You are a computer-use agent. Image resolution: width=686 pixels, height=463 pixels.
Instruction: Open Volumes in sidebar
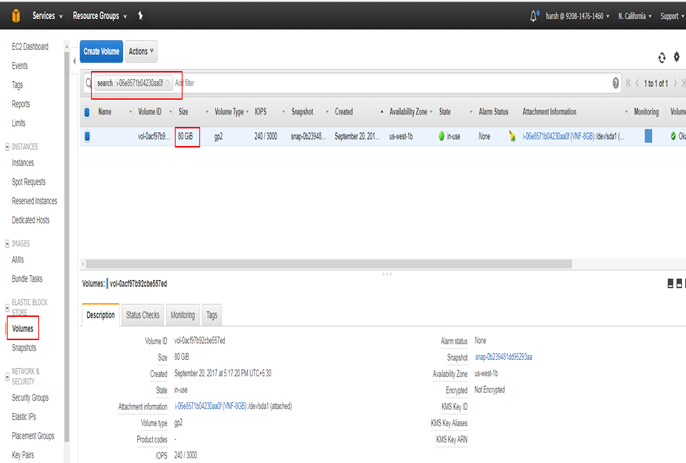(23, 329)
